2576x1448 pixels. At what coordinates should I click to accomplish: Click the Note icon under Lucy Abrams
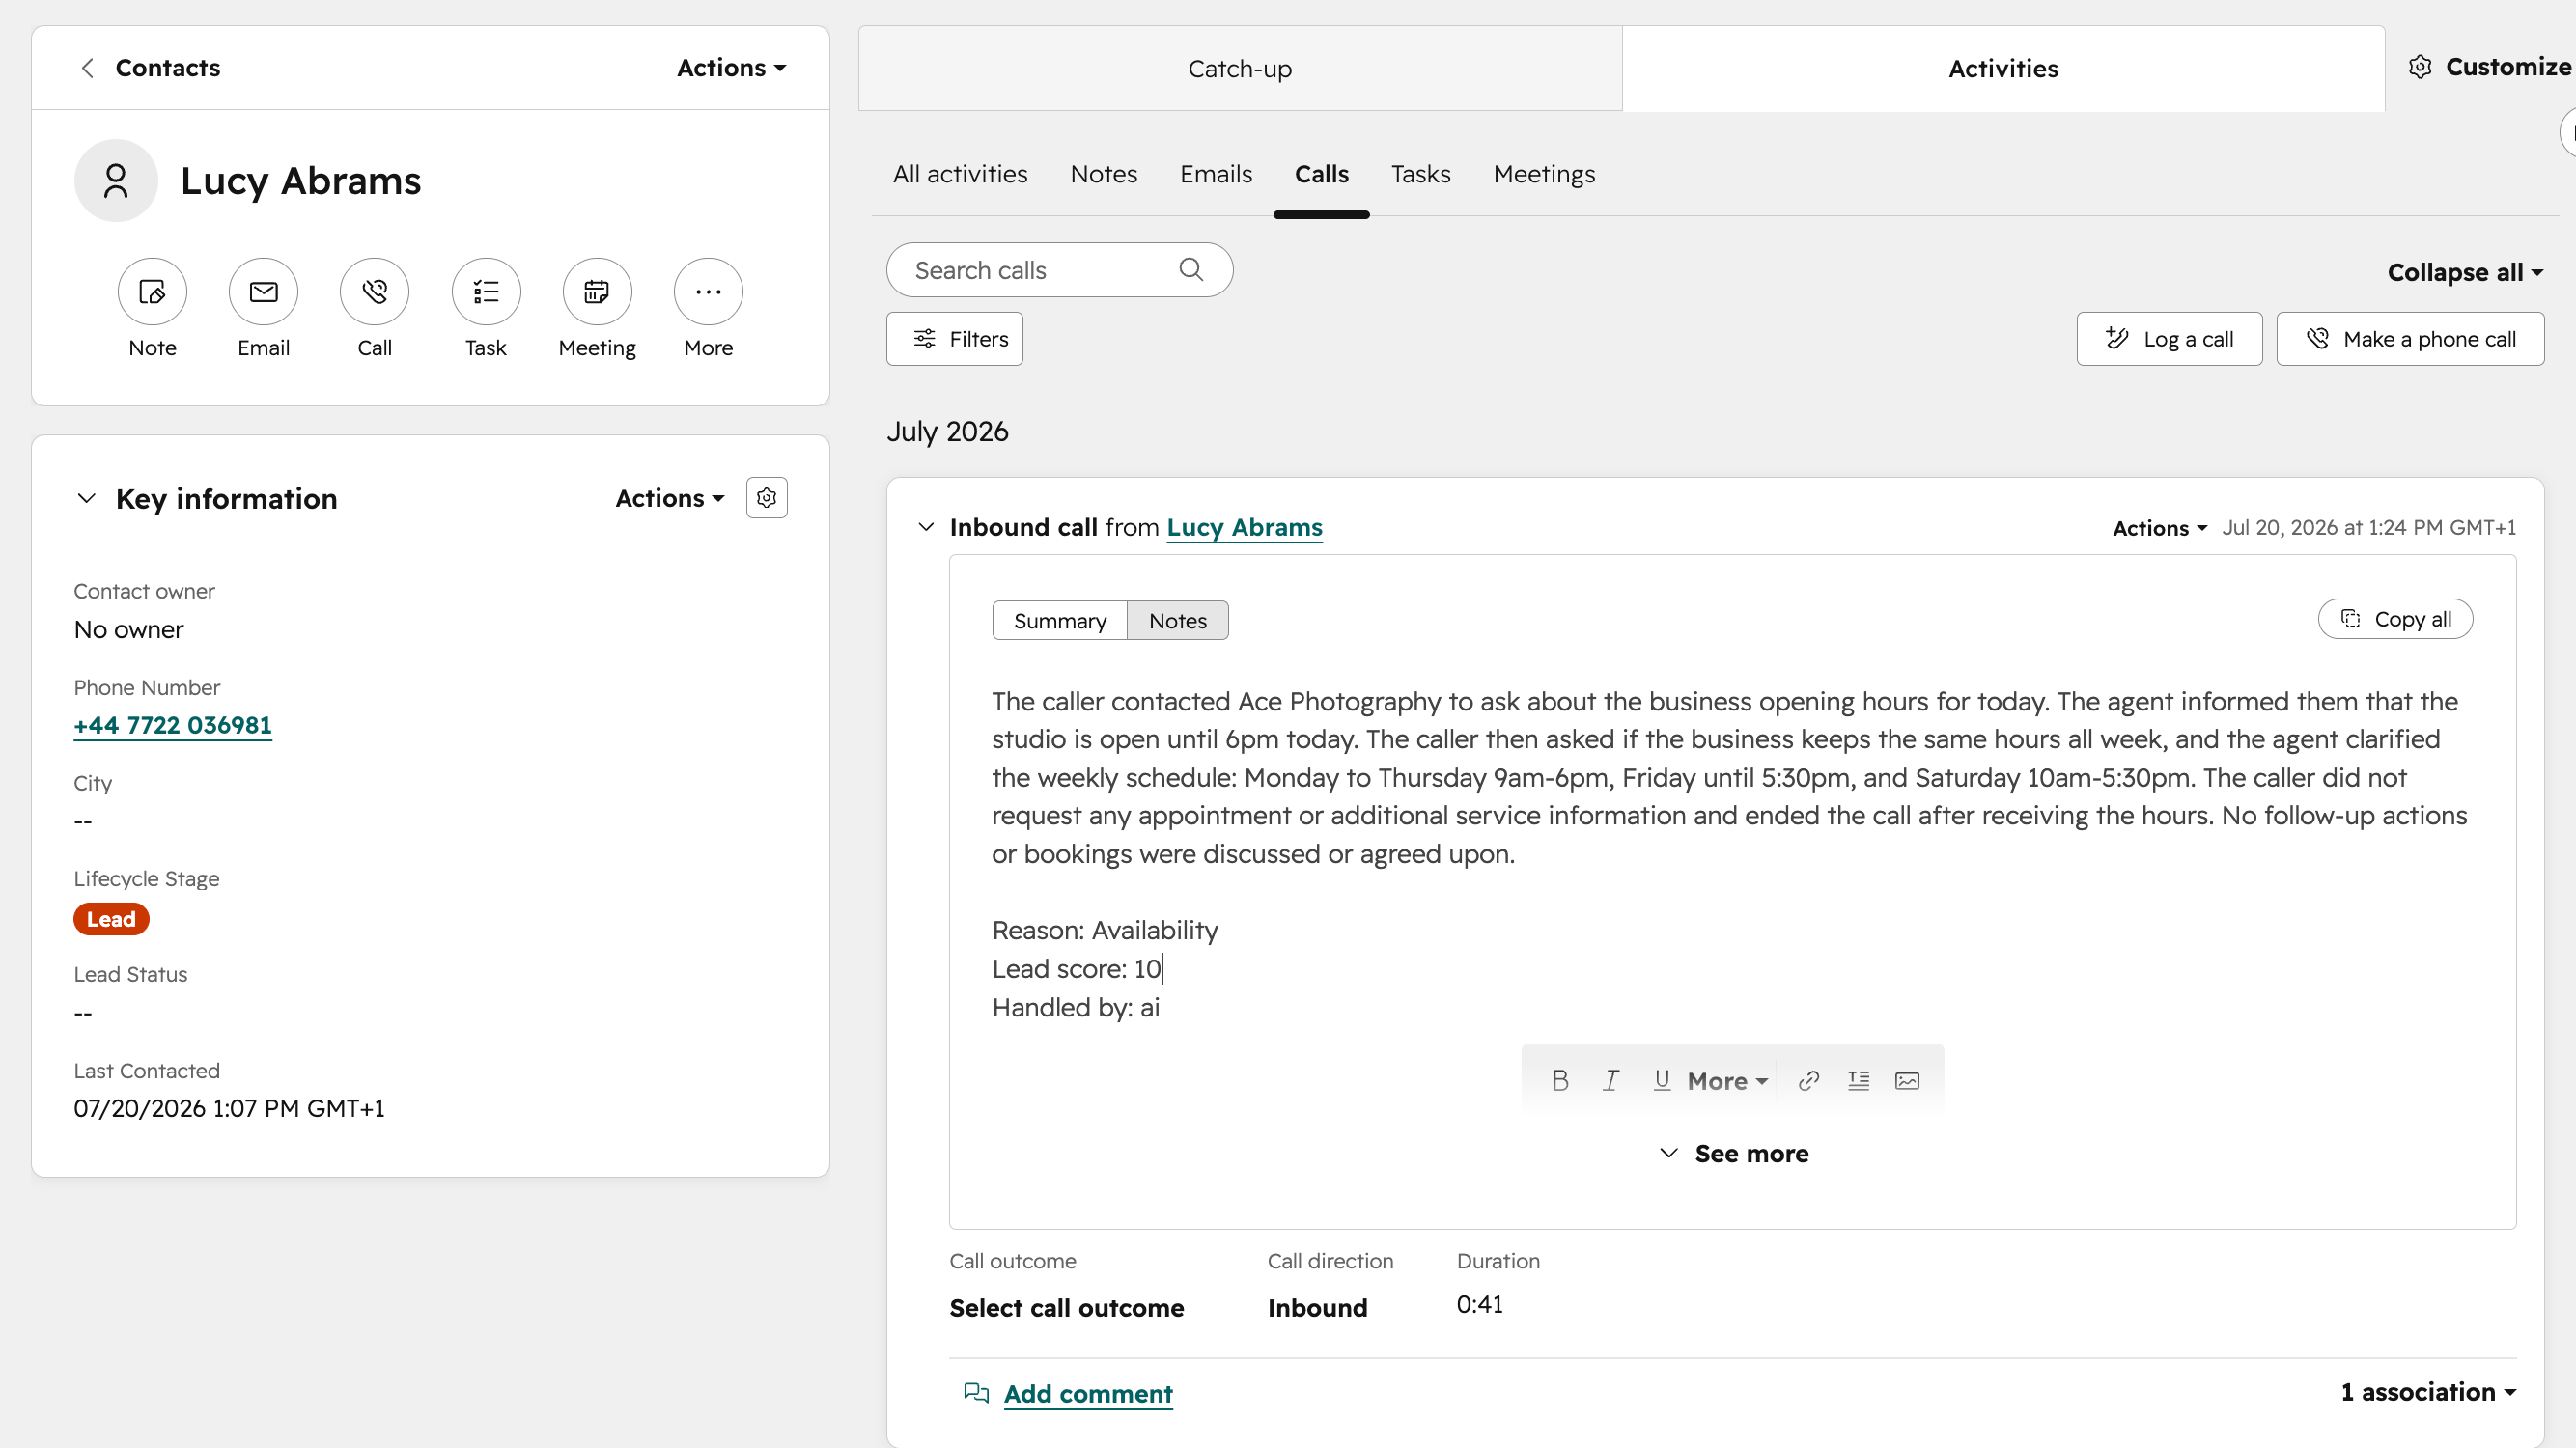(152, 292)
